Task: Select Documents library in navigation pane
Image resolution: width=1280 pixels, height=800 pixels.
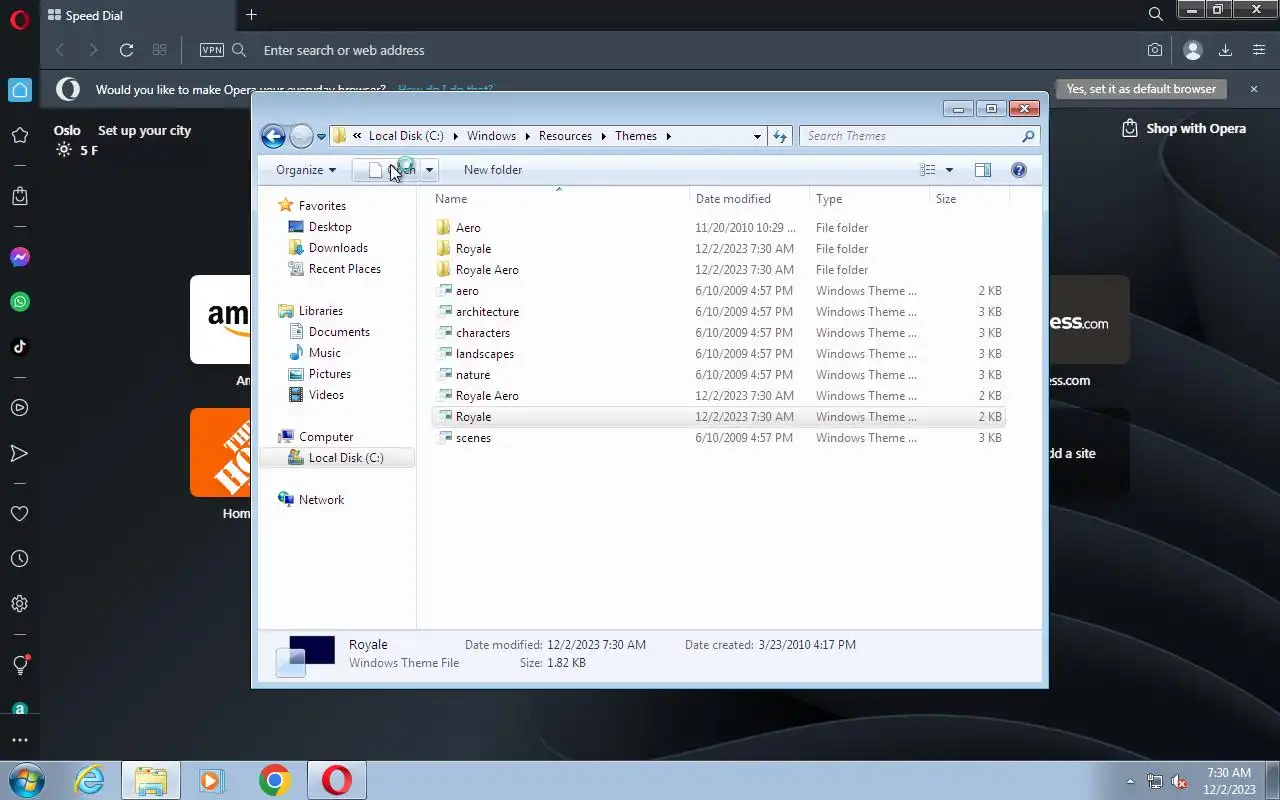Action: (x=339, y=332)
